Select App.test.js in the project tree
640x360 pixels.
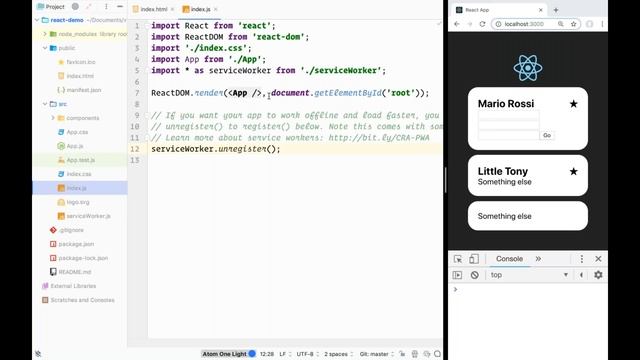(76, 160)
